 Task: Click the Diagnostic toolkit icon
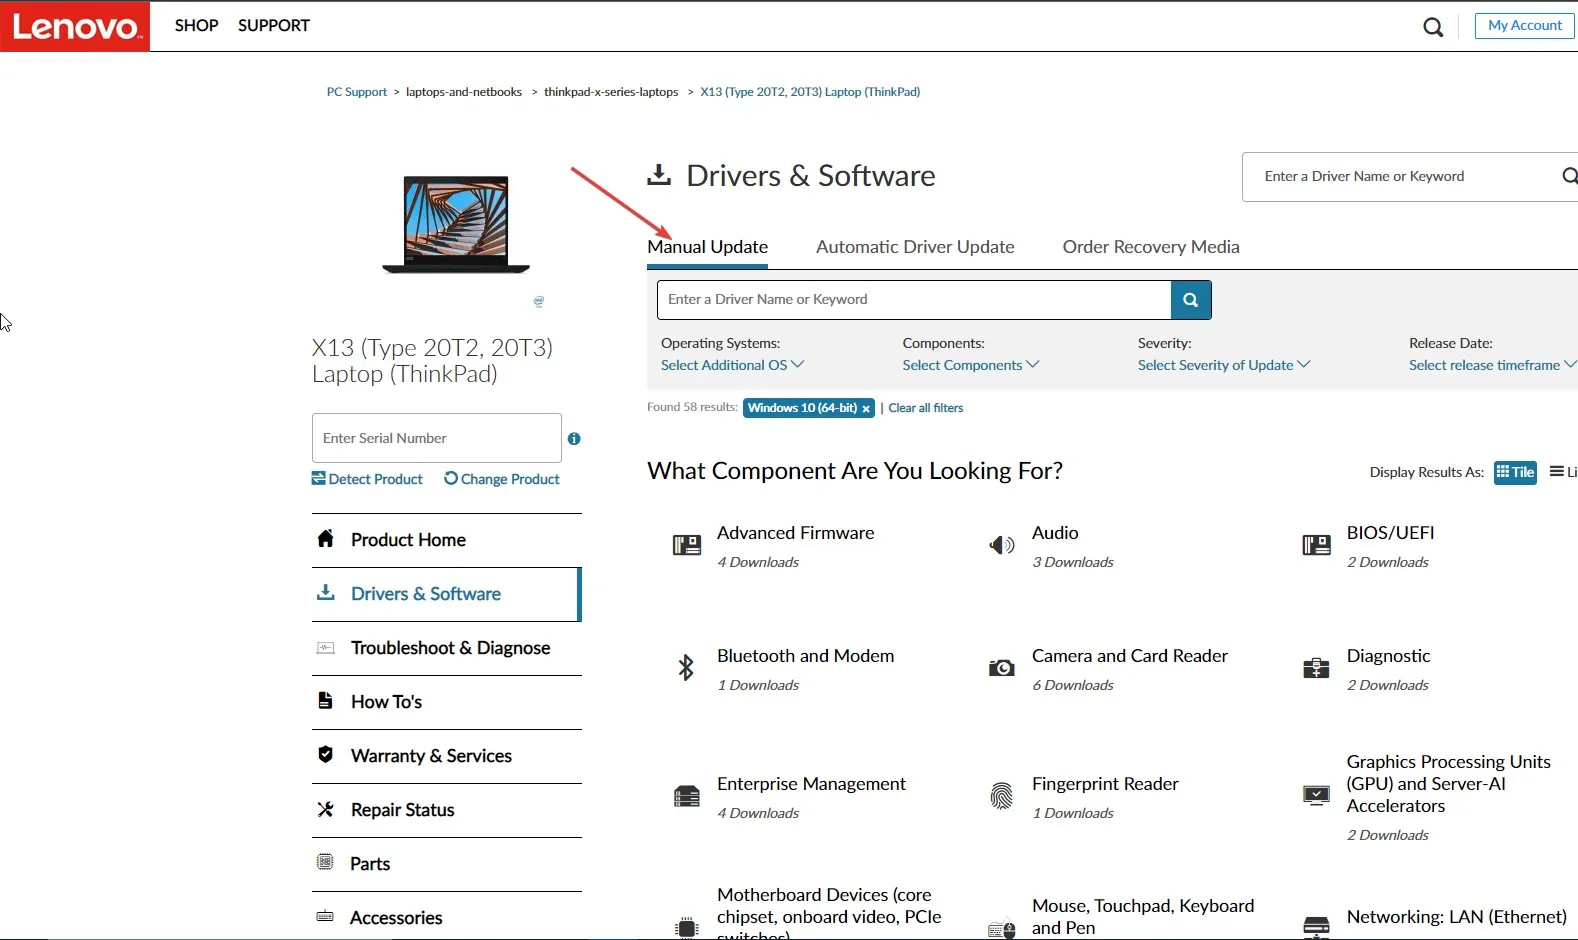point(1316,667)
